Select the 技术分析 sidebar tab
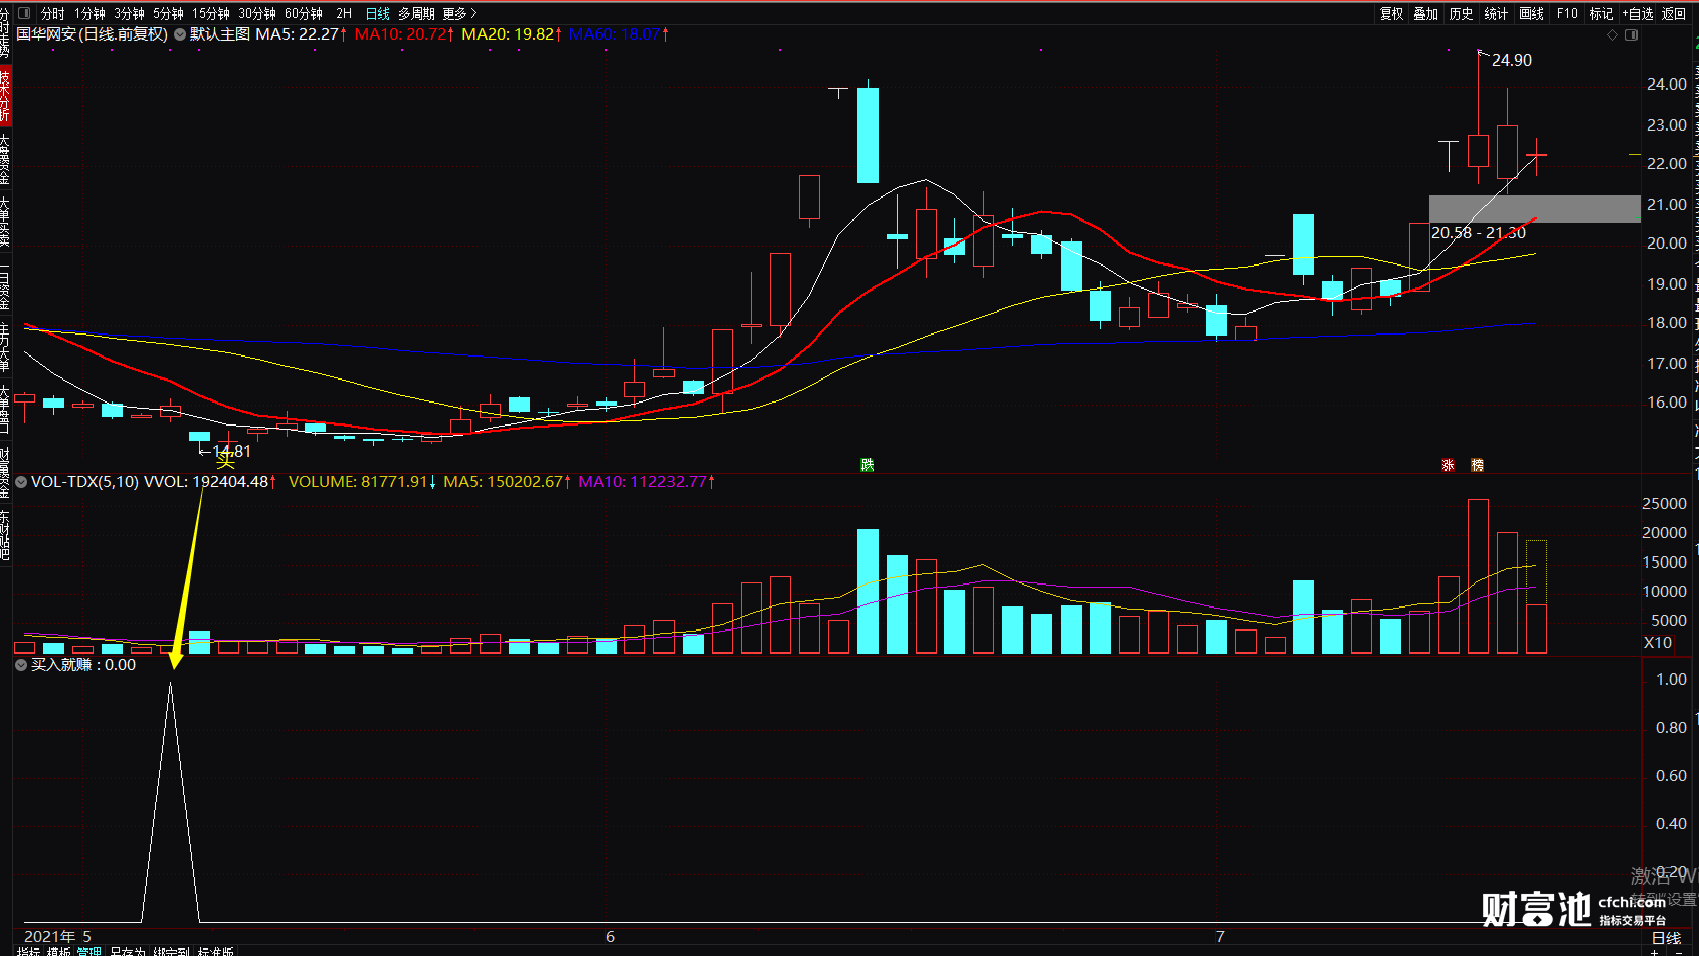1699x956 pixels. coord(6,97)
